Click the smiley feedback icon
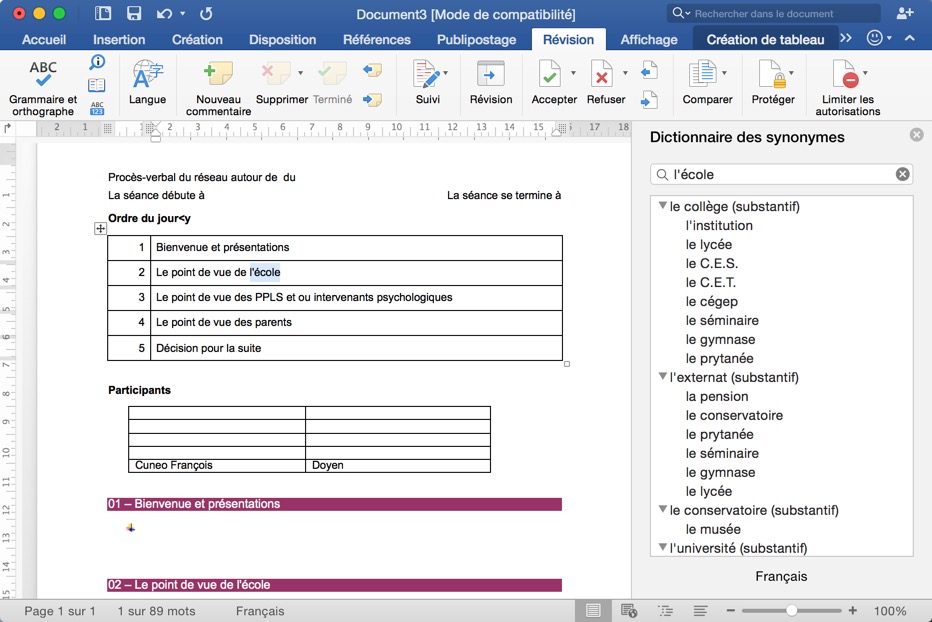The width and height of the screenshot is (932, 622). (874, 38)
